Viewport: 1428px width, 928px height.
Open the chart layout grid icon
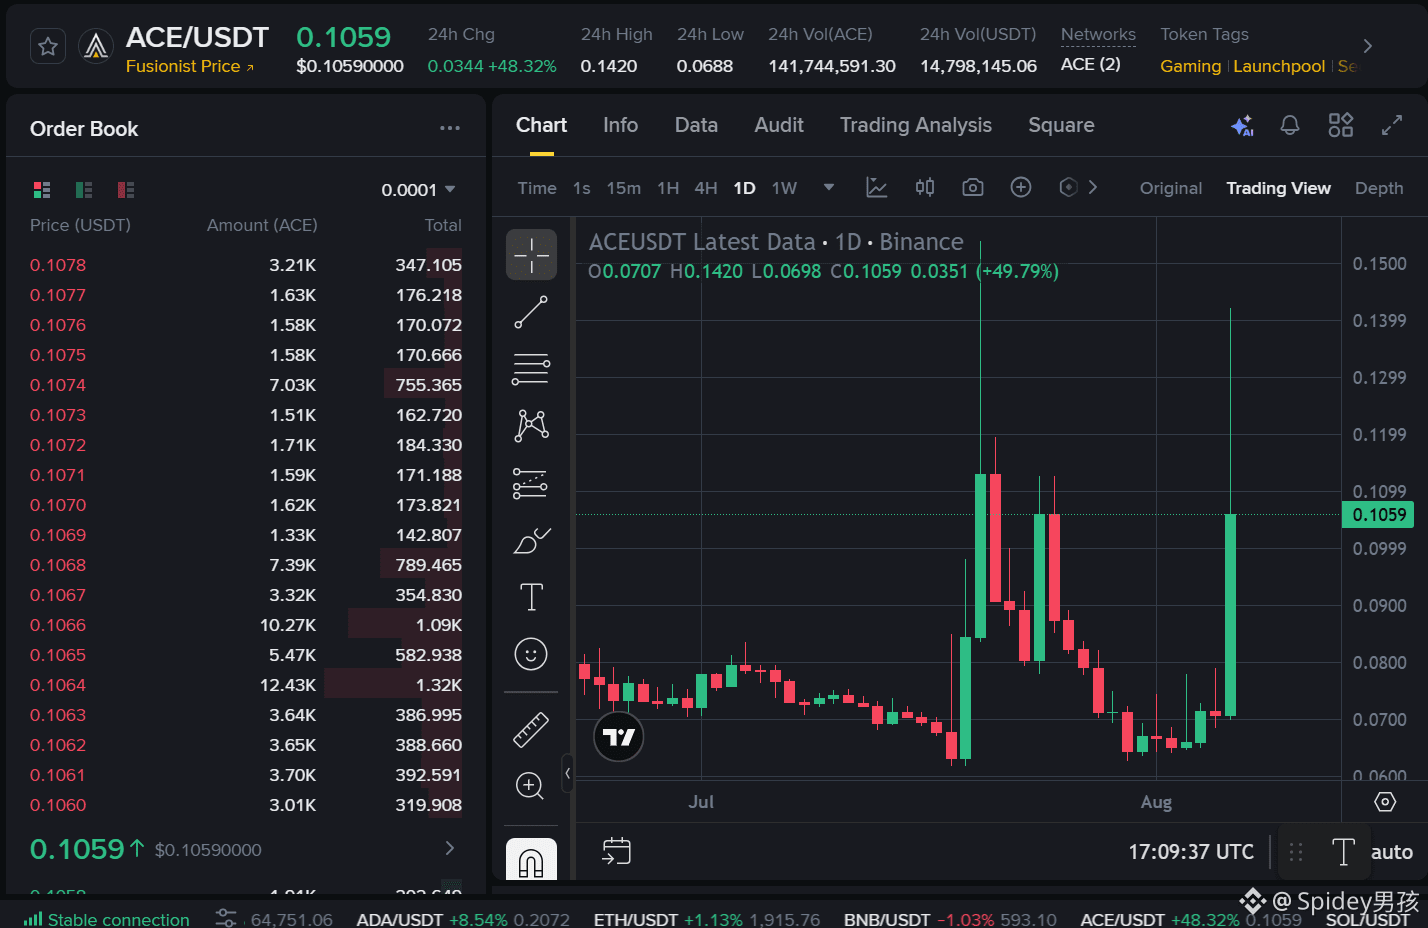(1340, 125)
